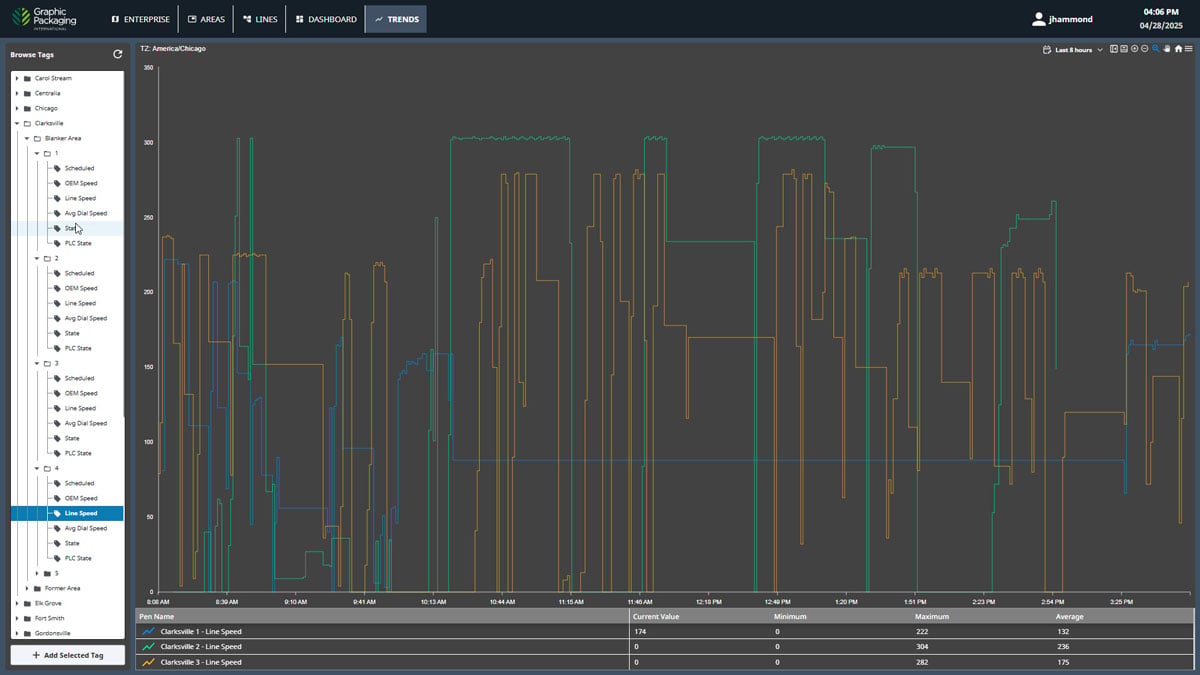Click the second chart layout icon
Viewport: 1200px width, 675px height.
pos(1124,49)
